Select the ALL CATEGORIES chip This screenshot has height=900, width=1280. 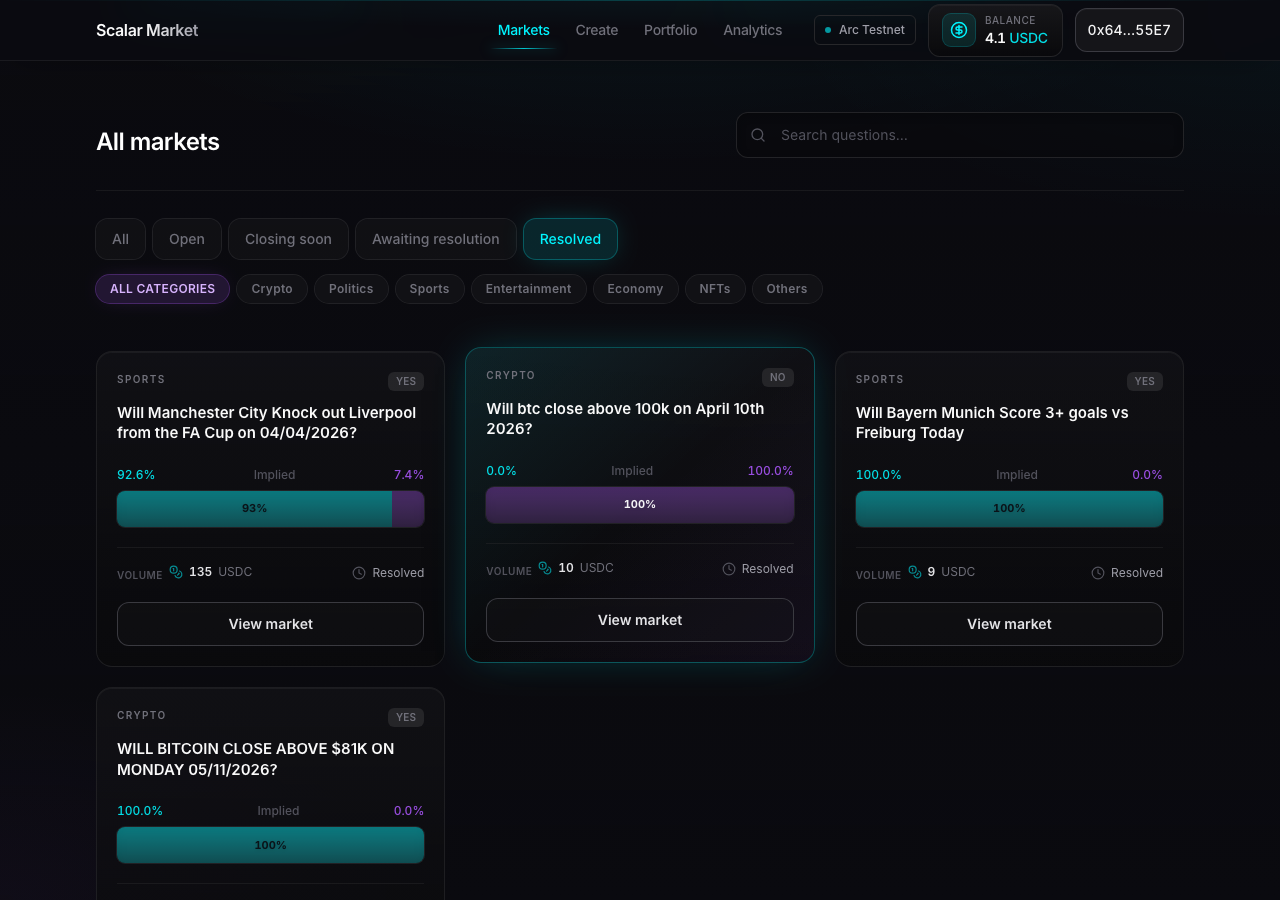coord(163,289)
